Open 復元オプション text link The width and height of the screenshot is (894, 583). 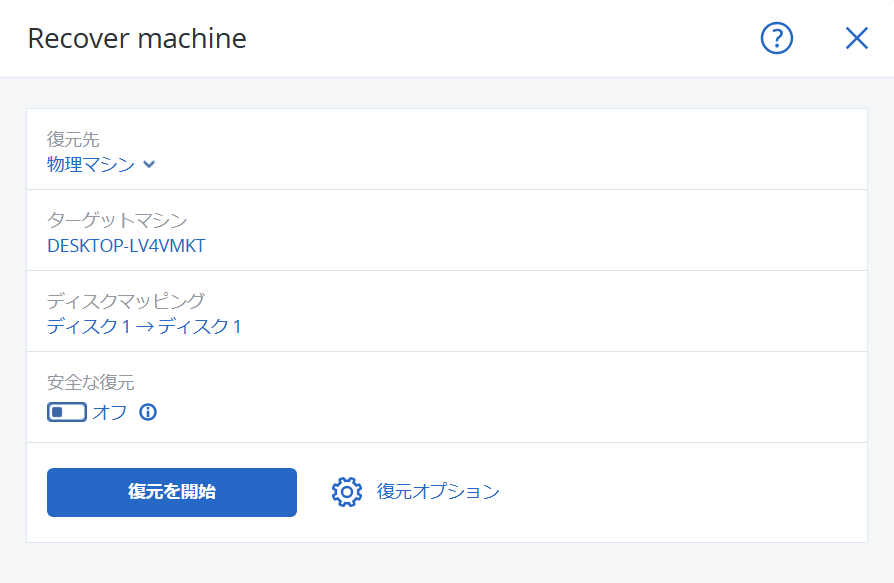(x=438, y=492)
